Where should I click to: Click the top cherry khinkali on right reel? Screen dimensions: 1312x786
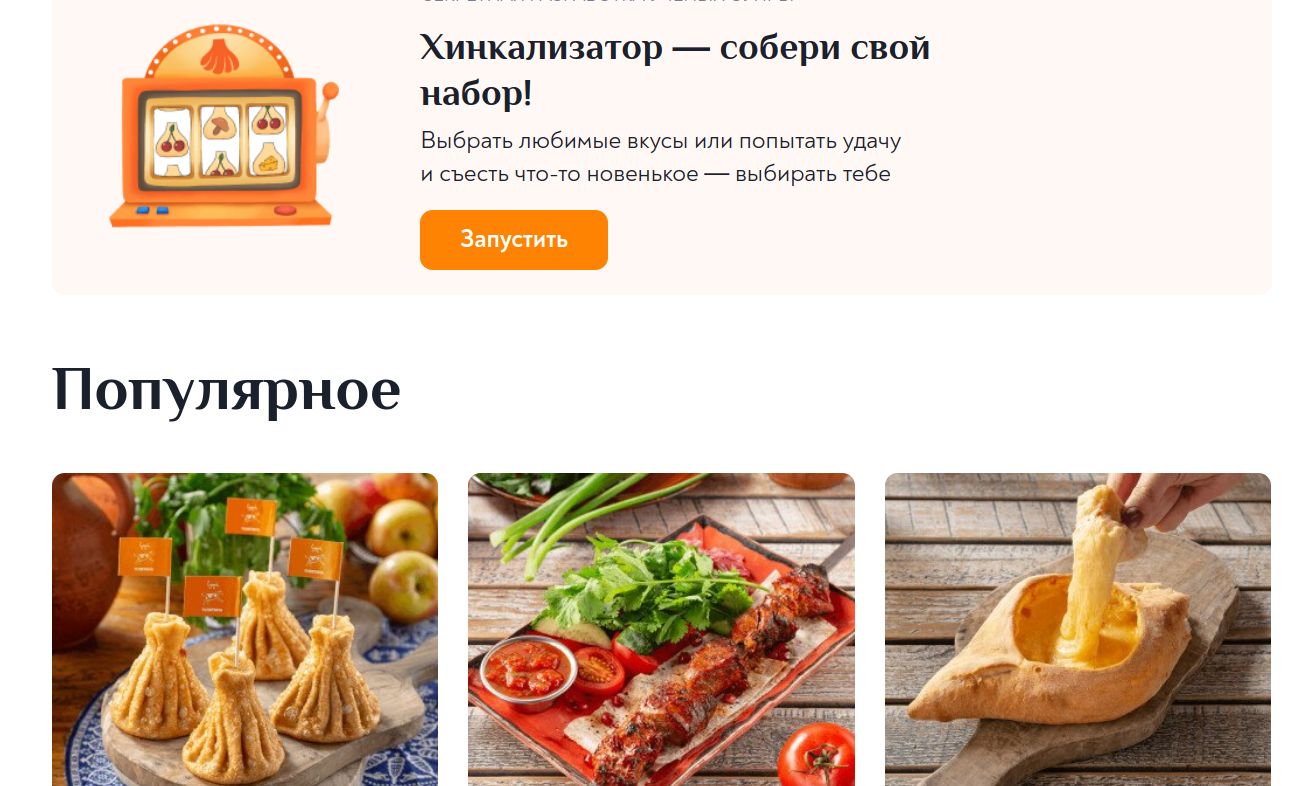pos(268,121)
